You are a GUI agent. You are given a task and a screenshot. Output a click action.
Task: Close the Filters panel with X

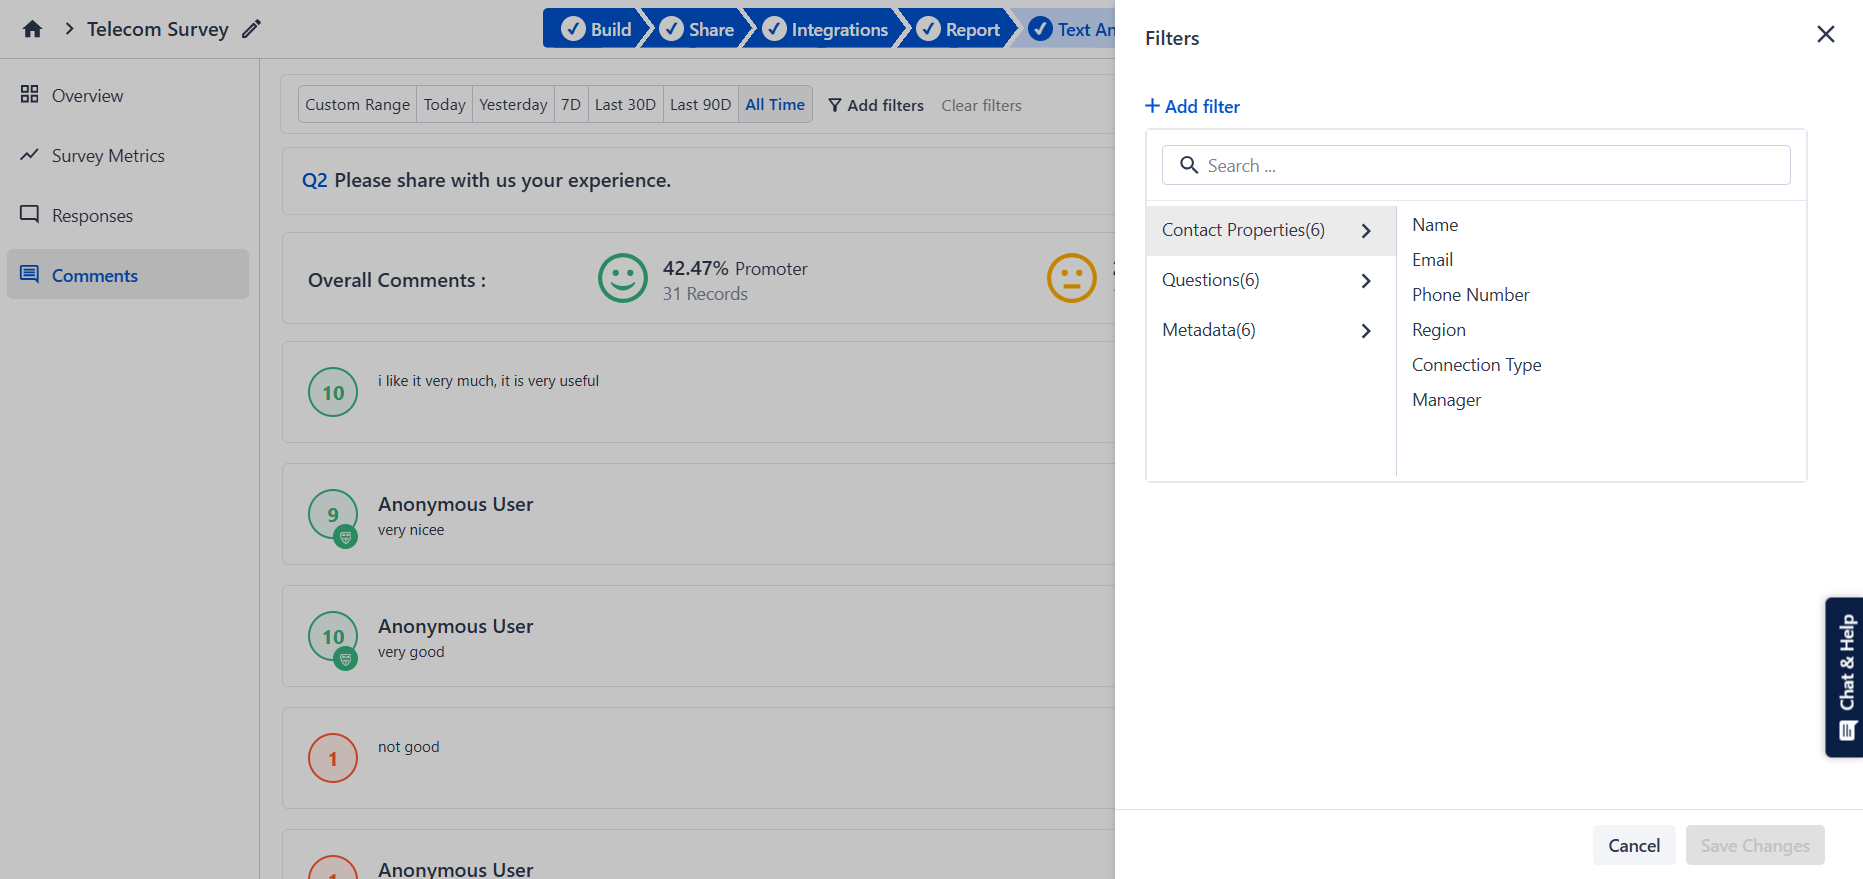point(1825,35)
